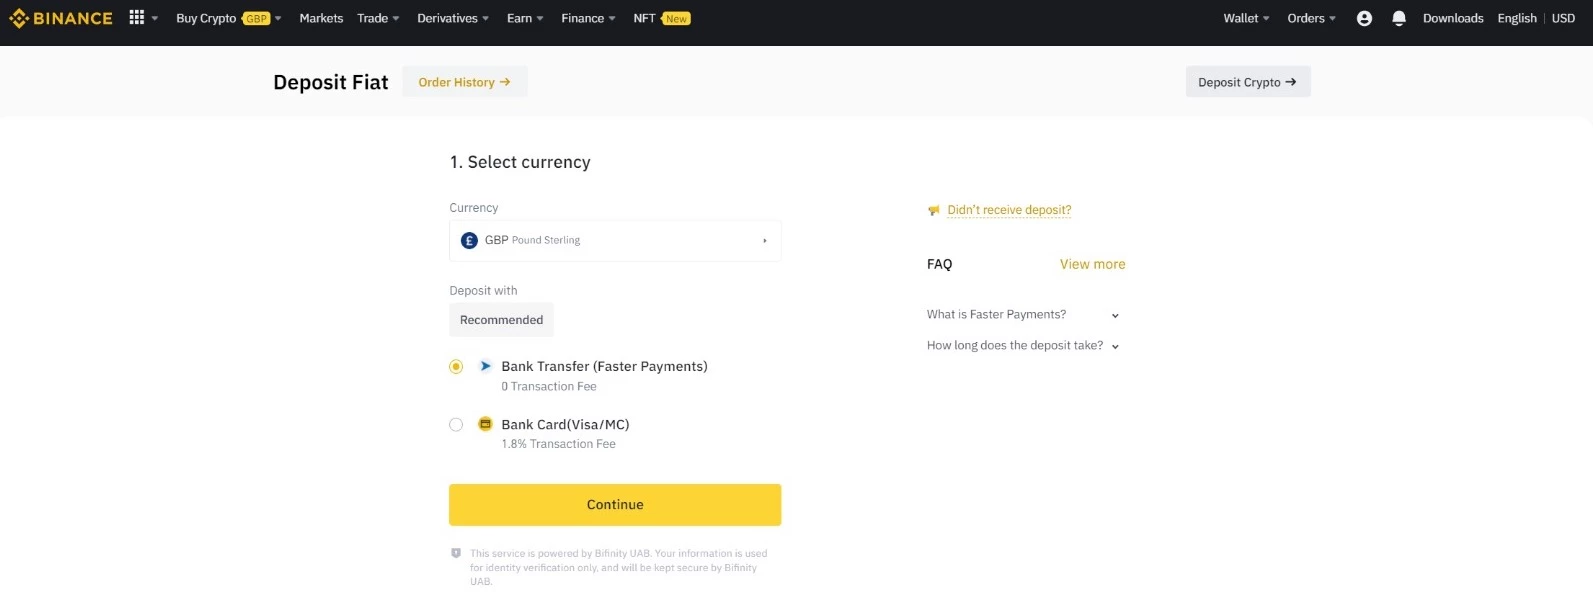Click the Binance logo
The width and height of the screenshot is (1593, 608).
point(60,18)
